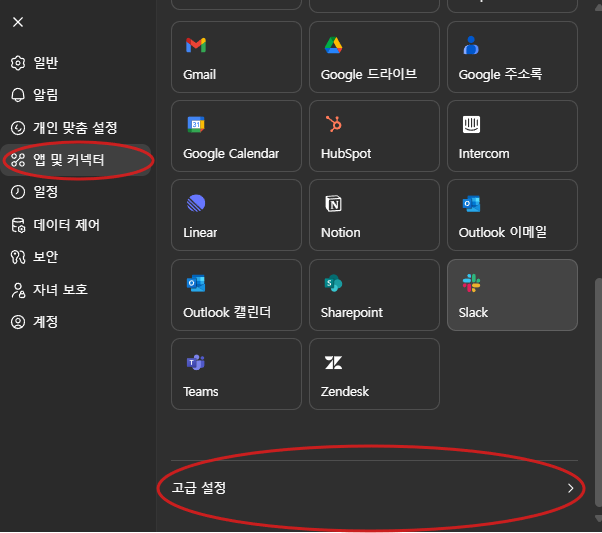The height and width of the screenshot is (533, 602).
Task: Click the Google Drive triangle logo
Action: (334, 45)
